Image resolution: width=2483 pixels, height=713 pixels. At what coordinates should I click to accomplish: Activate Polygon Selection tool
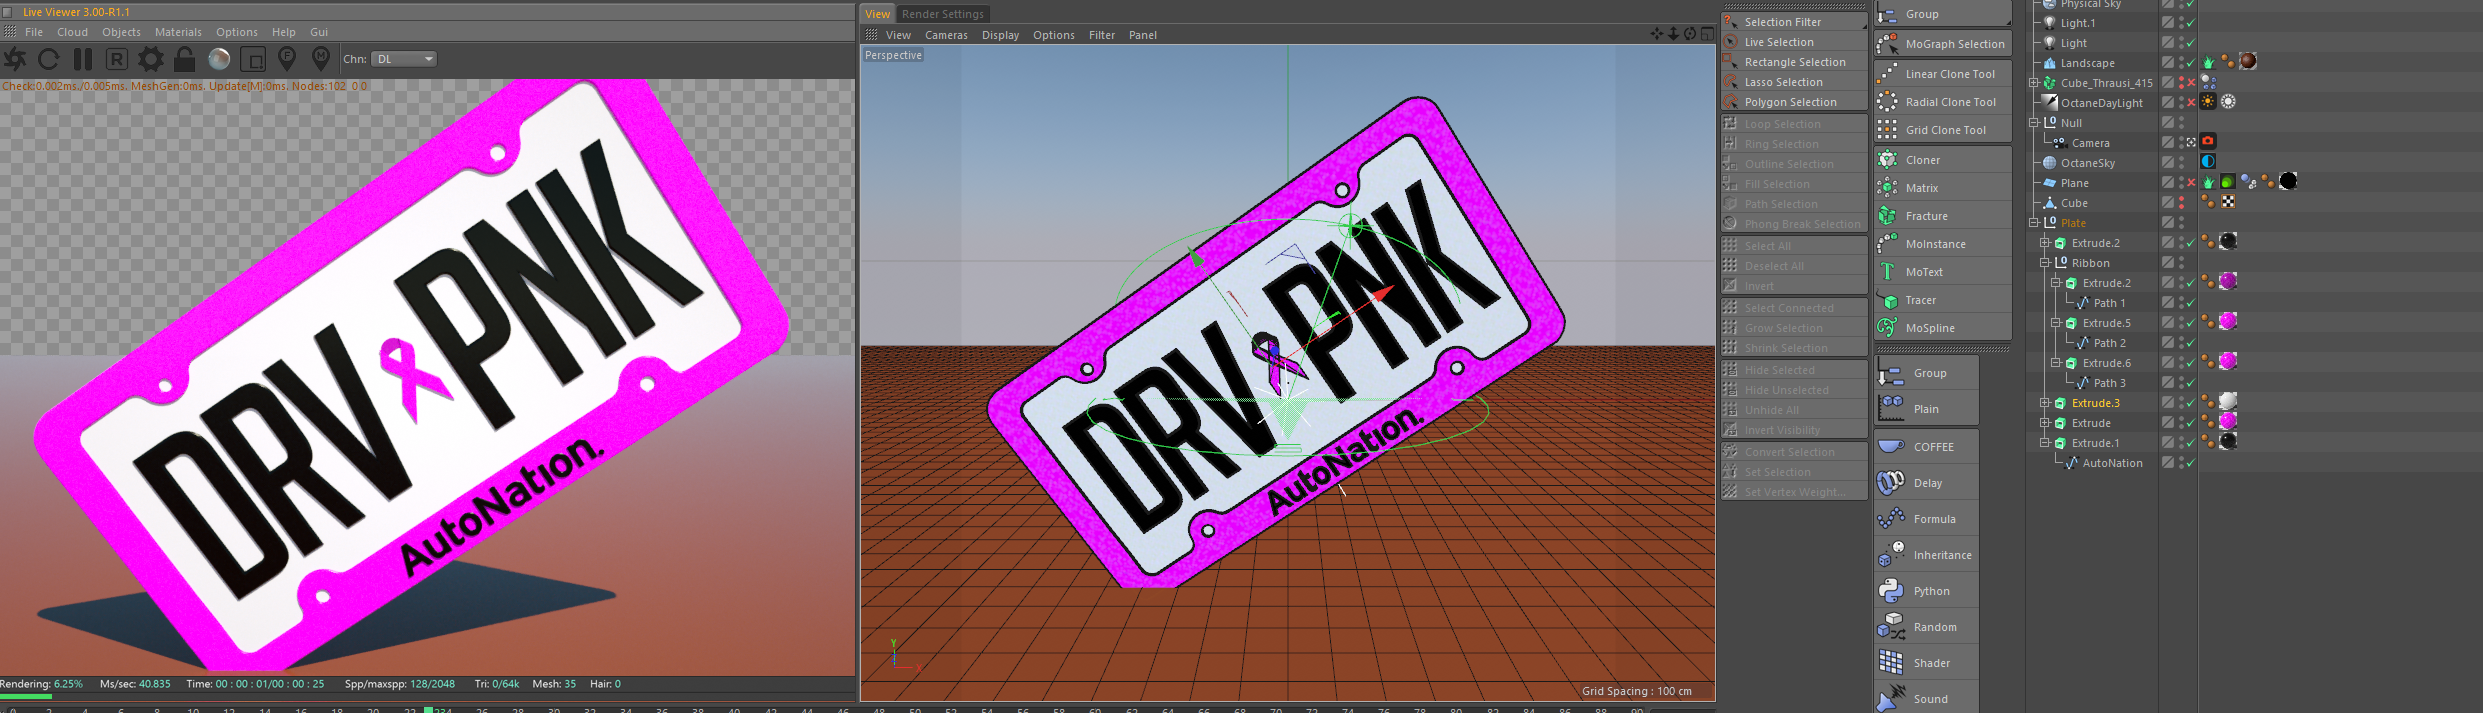coord(1794,102)
